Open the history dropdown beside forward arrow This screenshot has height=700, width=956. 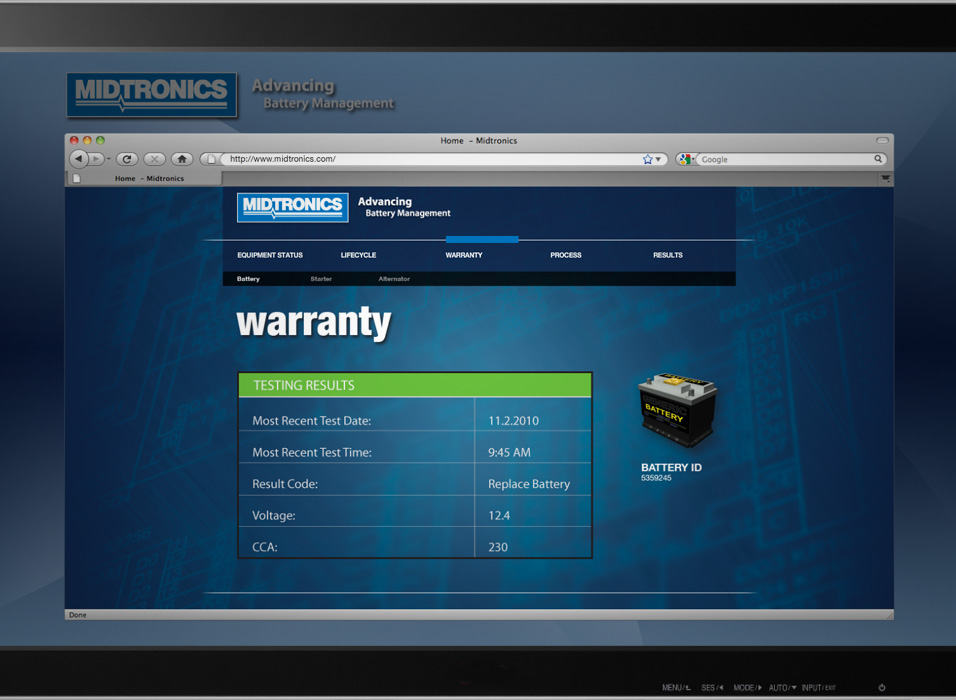tap(109, 159)
